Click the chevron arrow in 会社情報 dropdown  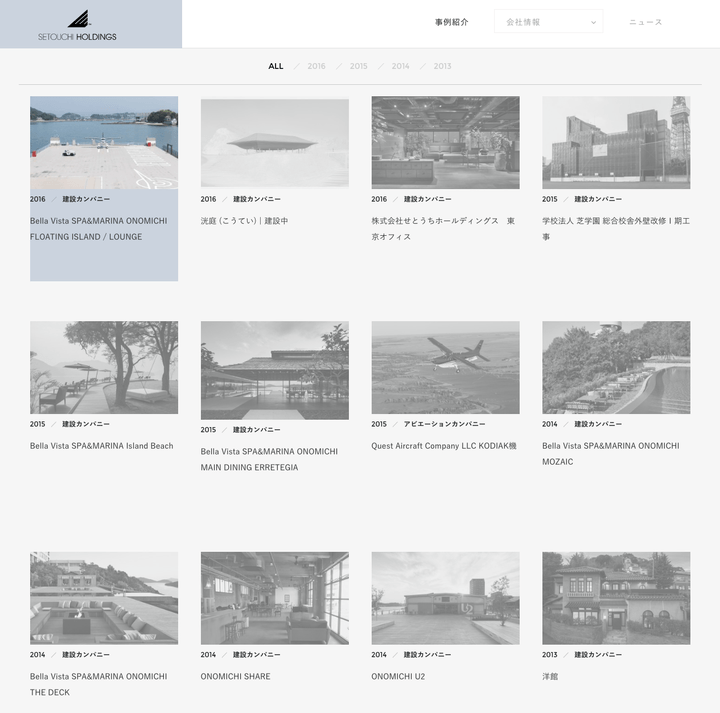[x=593, y=22]
